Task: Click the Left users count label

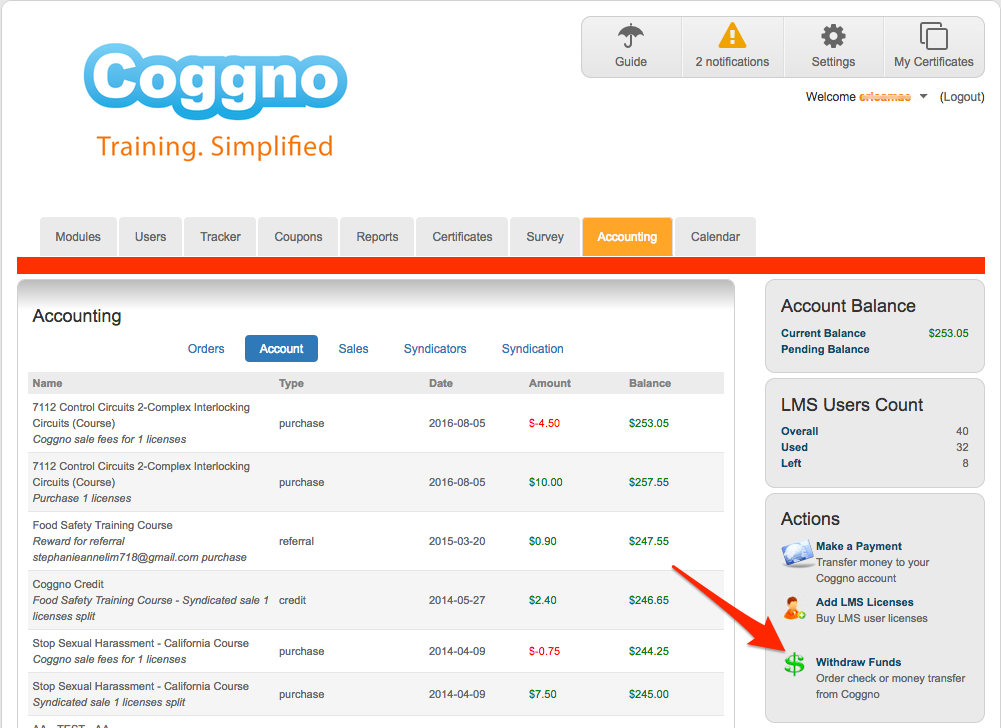Action: click(x=791, y=463)
